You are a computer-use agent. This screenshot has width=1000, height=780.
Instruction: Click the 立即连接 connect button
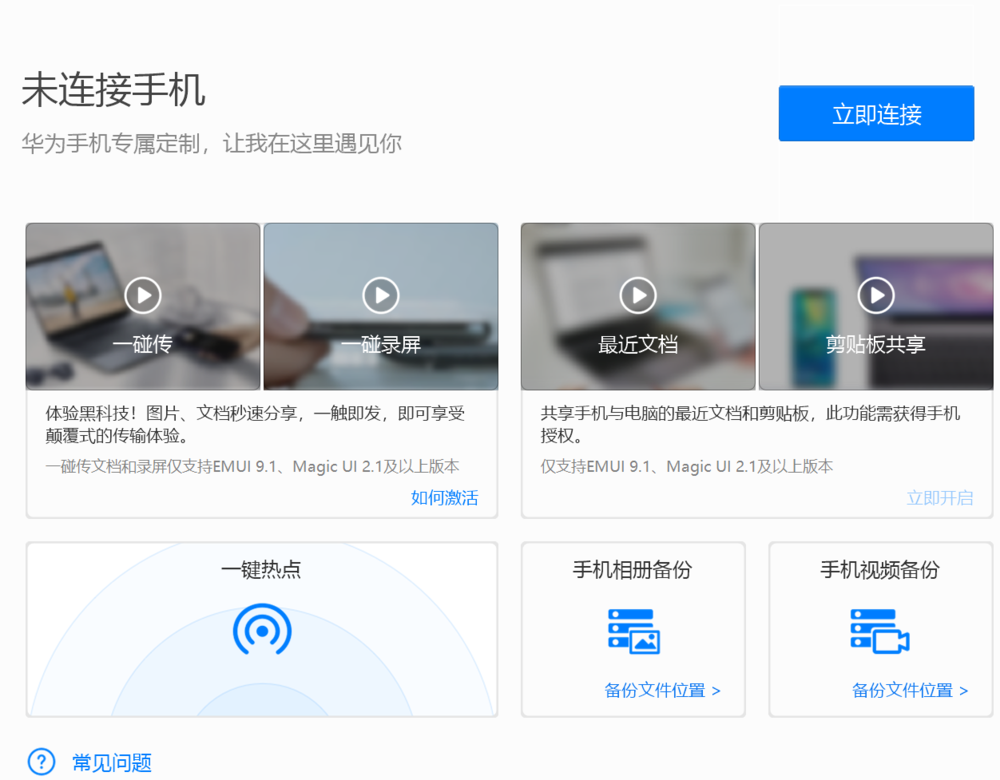click(x=876, y=114)
